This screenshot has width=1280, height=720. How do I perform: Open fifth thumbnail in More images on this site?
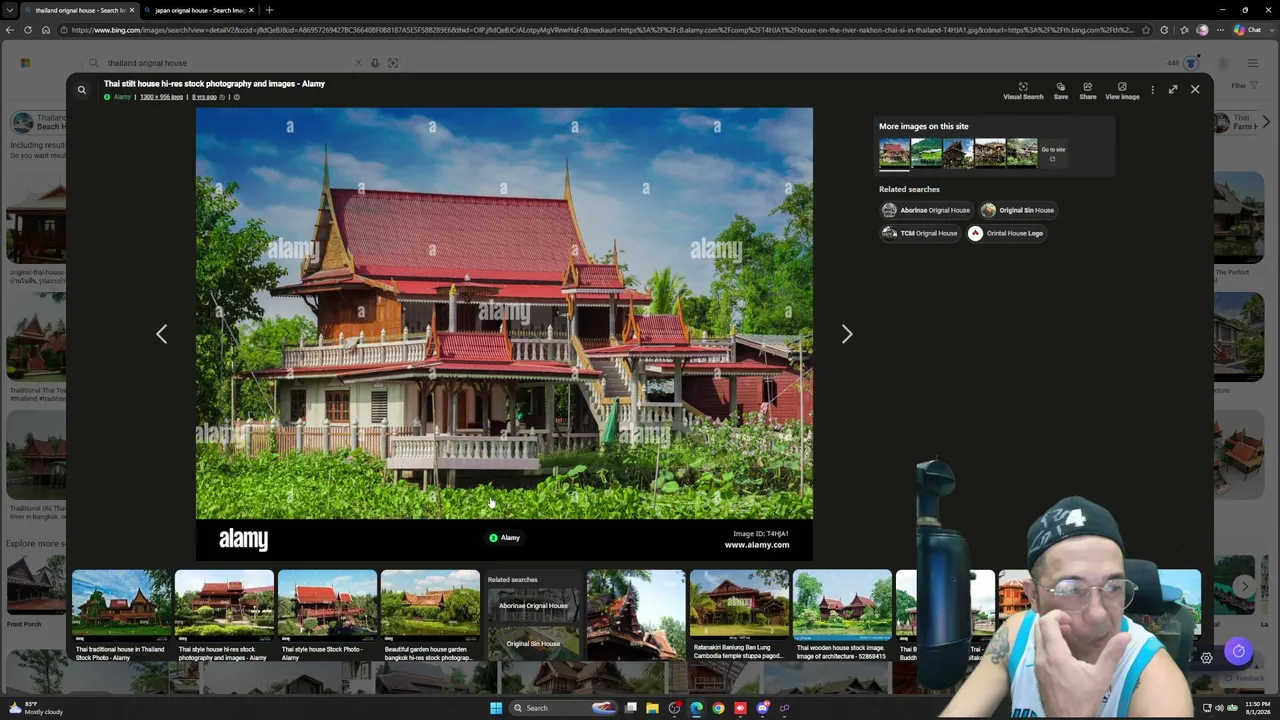tap(1022, 152)
